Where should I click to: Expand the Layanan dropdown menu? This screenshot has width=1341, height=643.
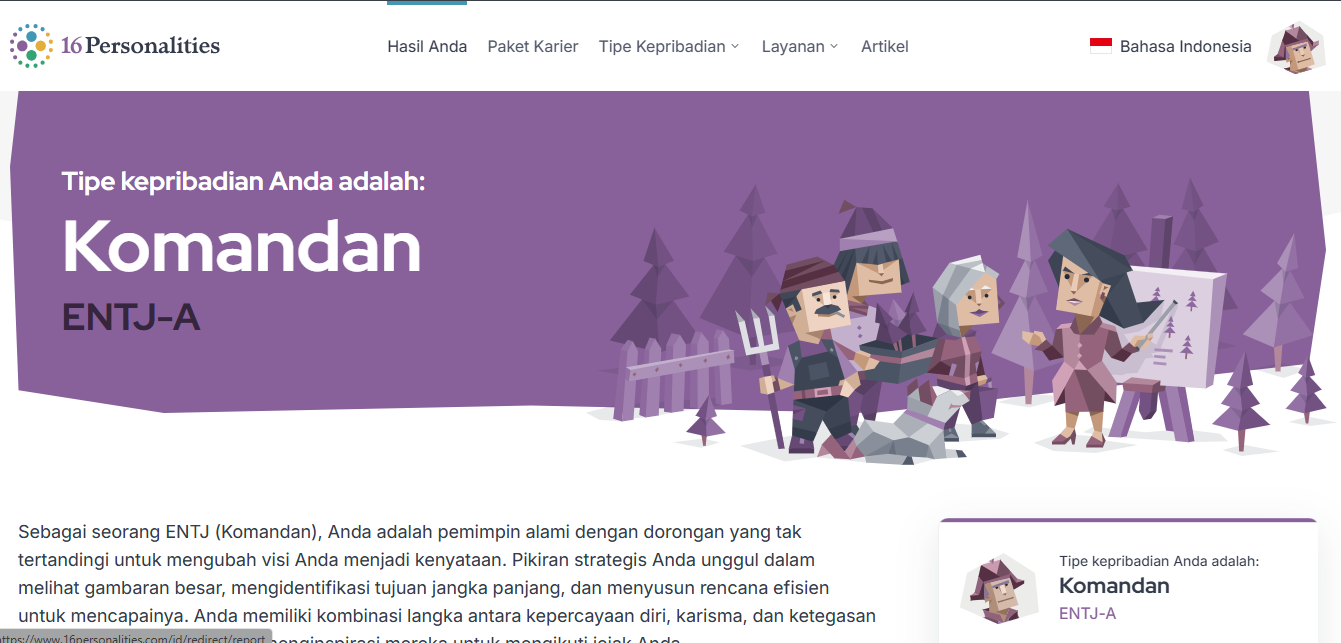(800, 46)
